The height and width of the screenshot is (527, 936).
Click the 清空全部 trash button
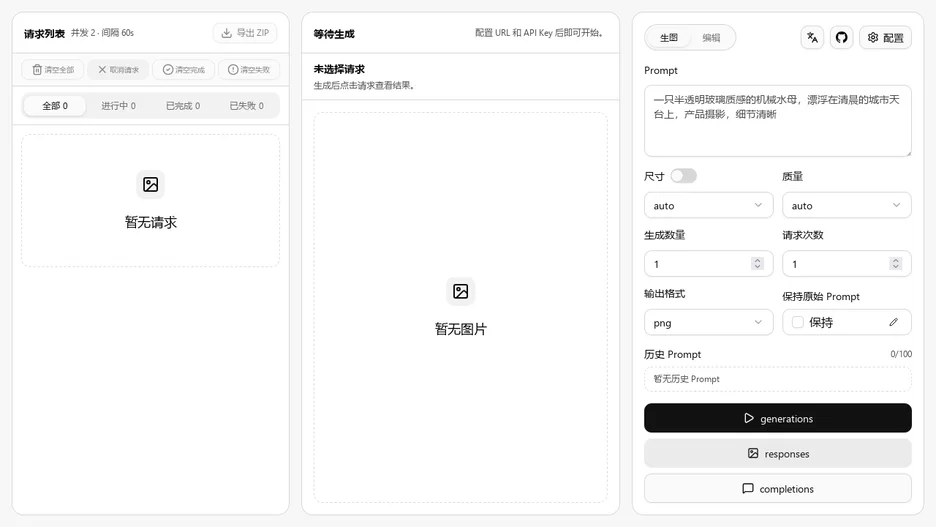[53, 70]
